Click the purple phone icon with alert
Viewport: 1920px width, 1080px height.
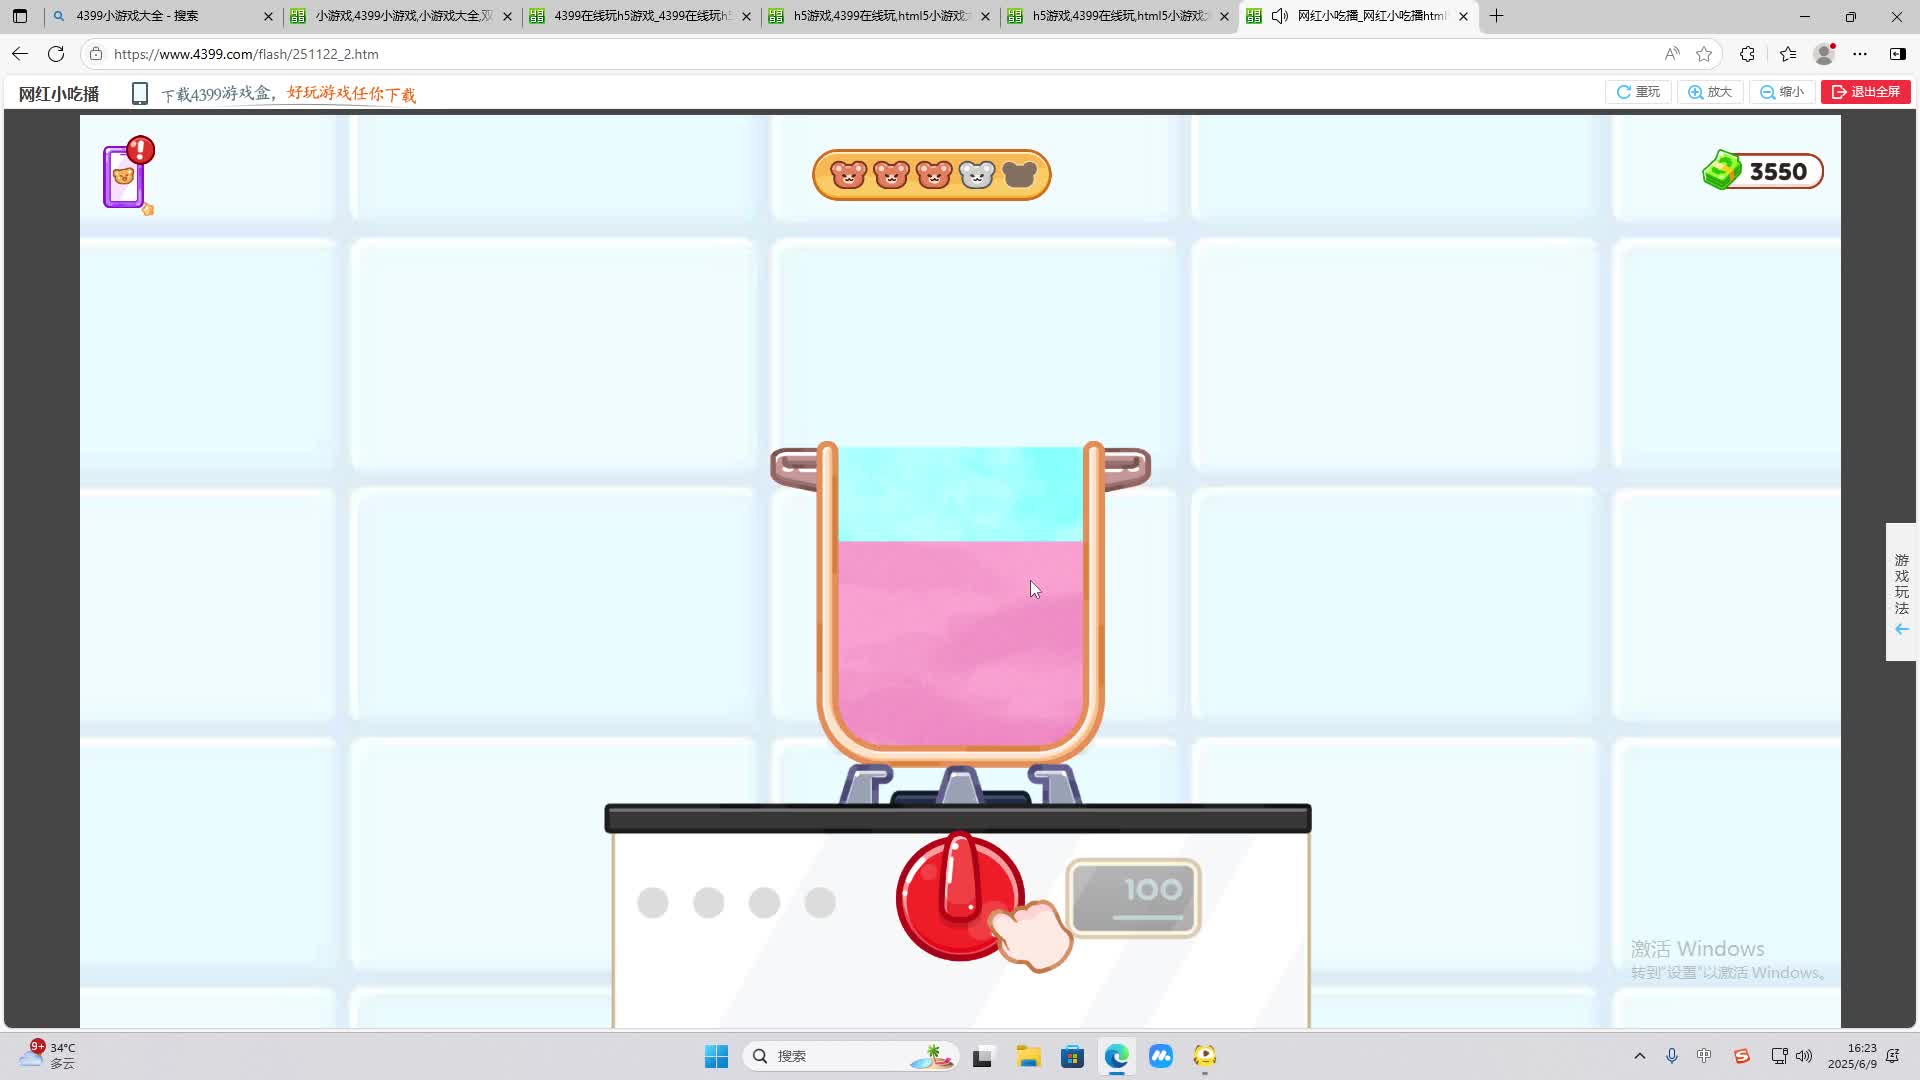point(125,176)
